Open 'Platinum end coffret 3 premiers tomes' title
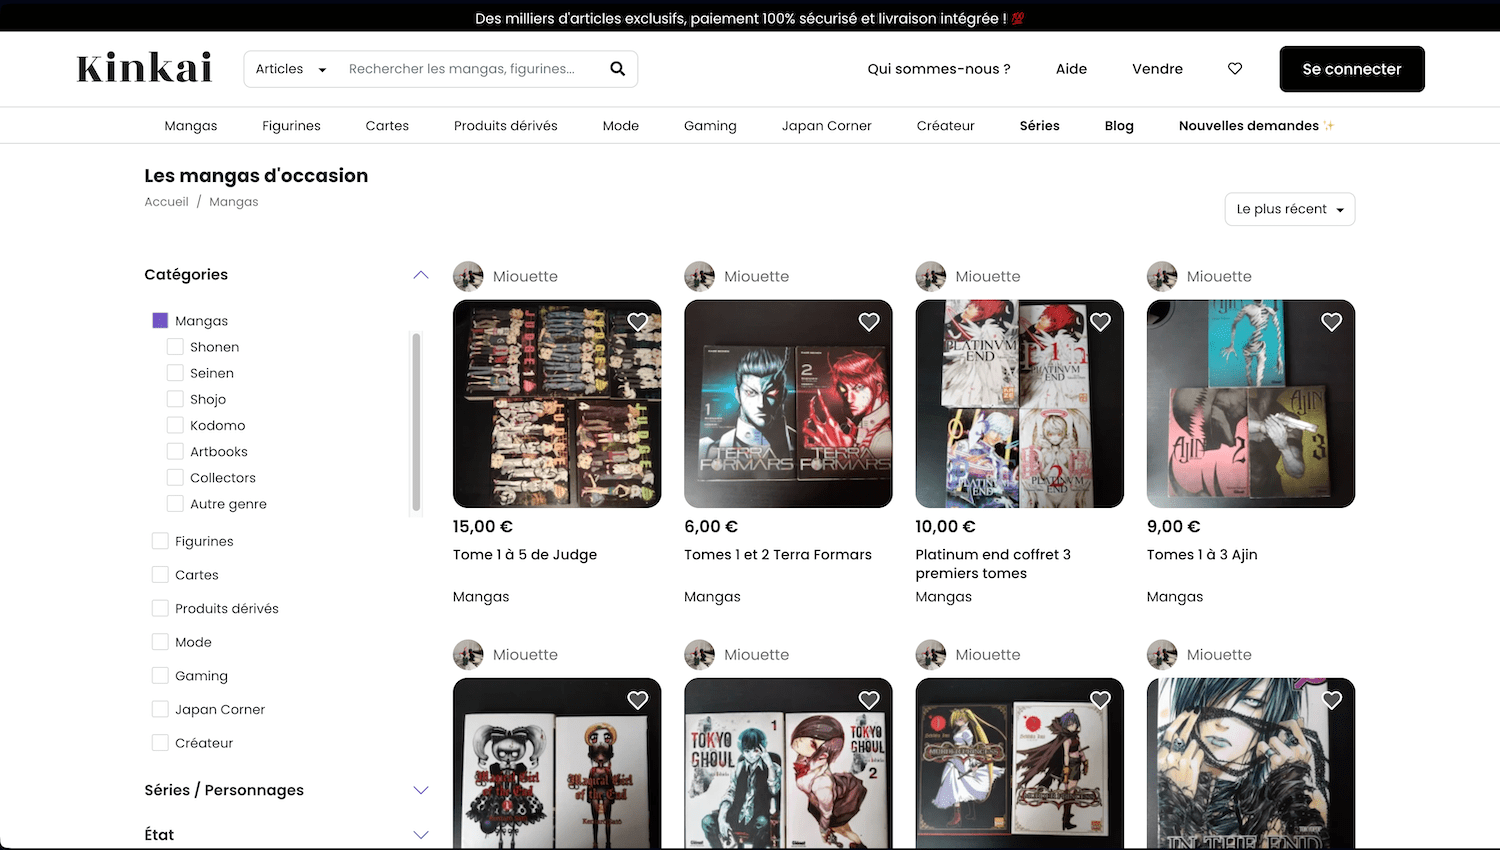1500x850 pixels. 993,564
